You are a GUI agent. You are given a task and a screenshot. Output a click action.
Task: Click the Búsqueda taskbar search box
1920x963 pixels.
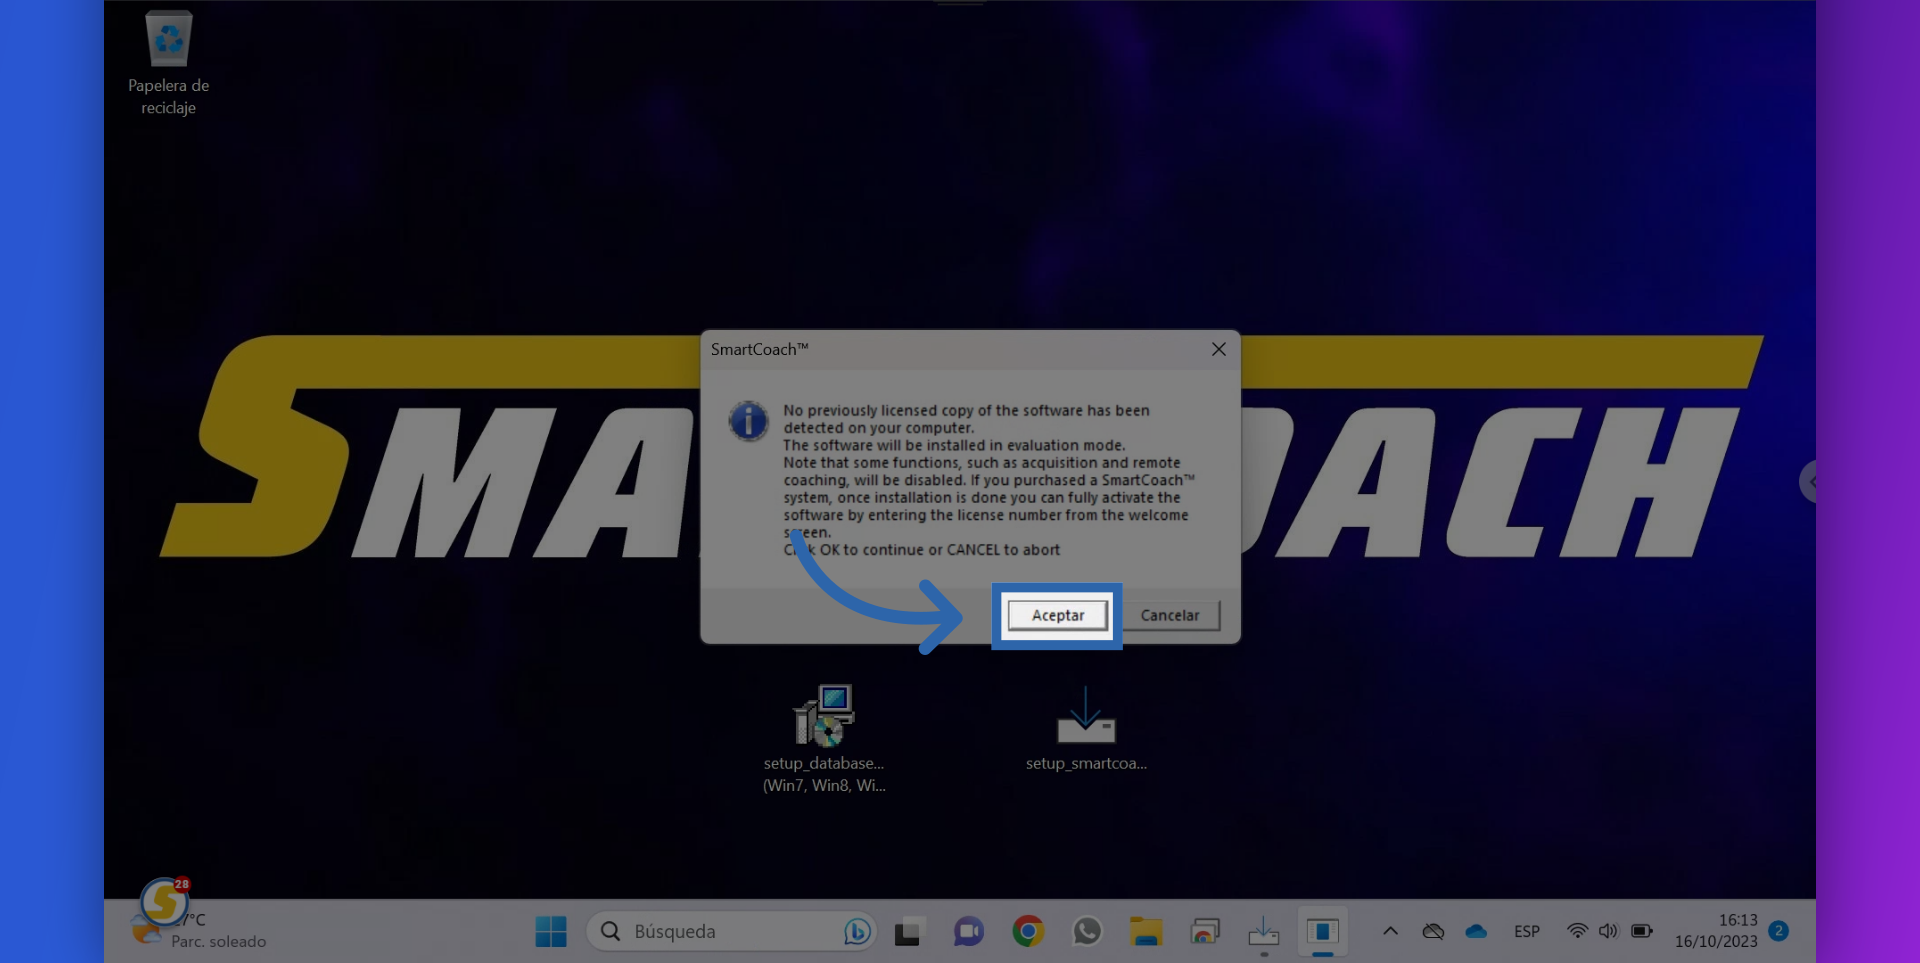[732, 931]
